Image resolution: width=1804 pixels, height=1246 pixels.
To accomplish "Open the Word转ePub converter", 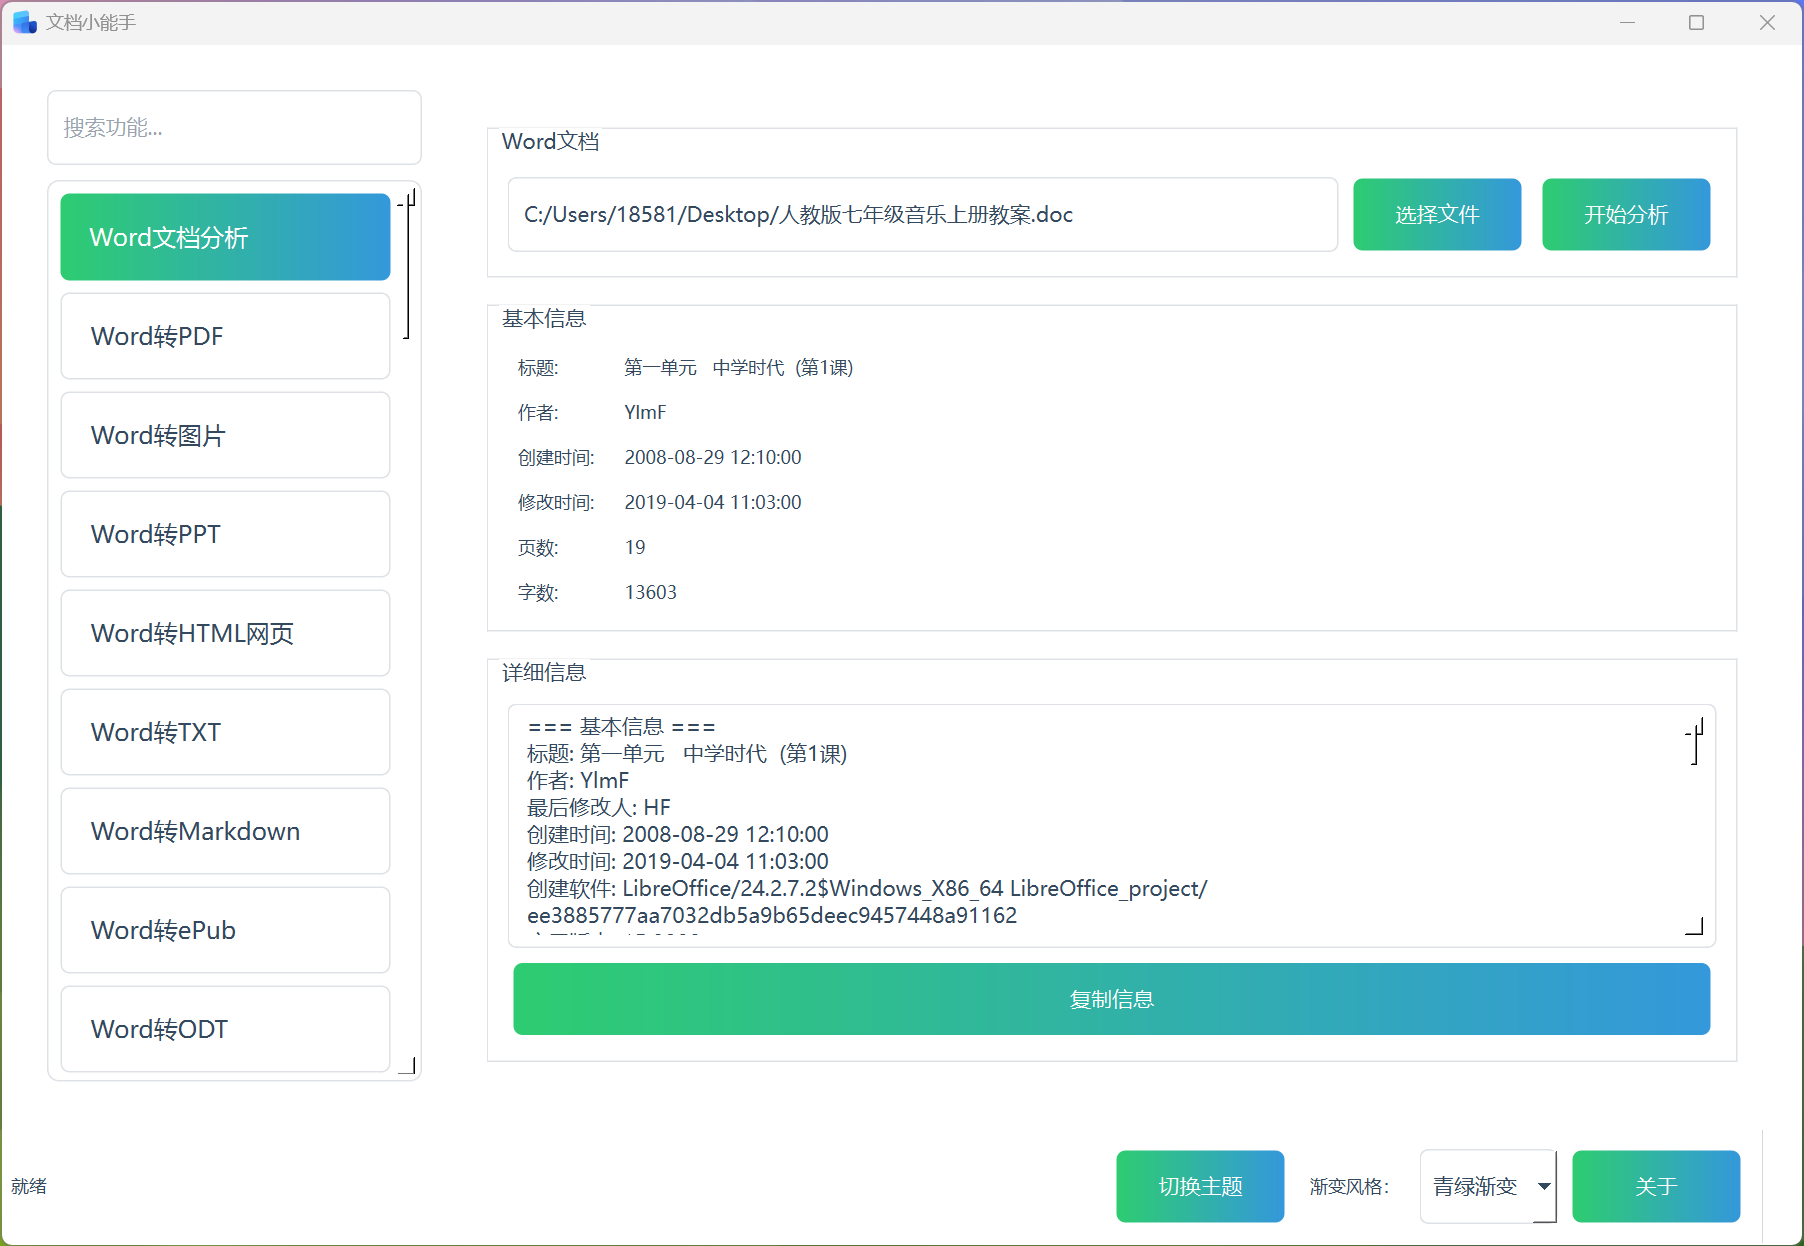I will pyautogui.click(x=224, y=930).
